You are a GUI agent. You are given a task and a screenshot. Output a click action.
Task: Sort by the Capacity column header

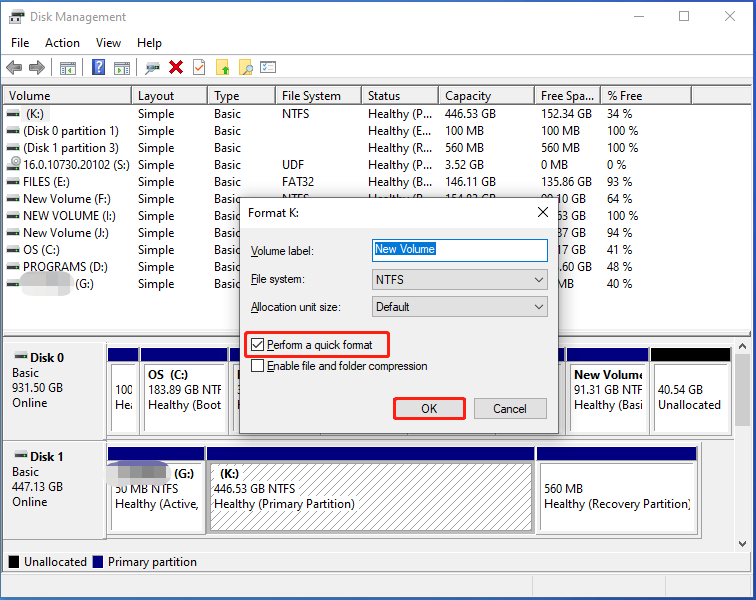tap(486, 95)
